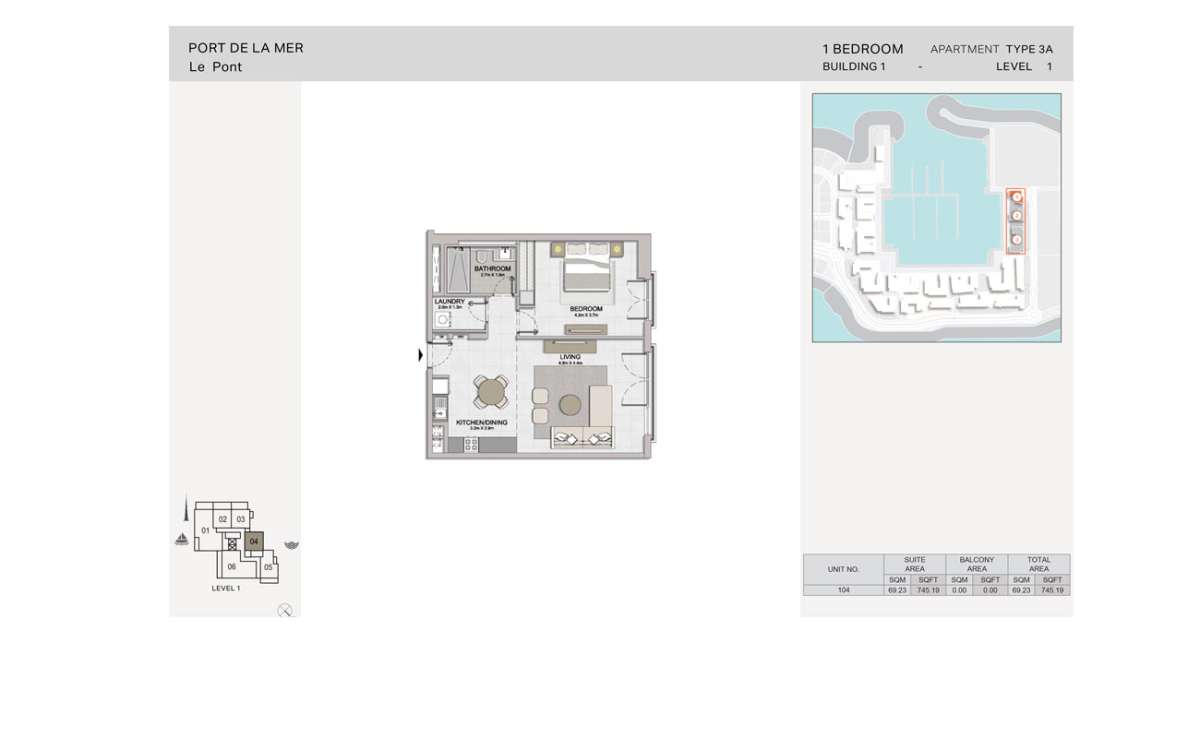Click the sailboat marina icon
This screenshot has height=738, width=1200.
coord(181,541)
